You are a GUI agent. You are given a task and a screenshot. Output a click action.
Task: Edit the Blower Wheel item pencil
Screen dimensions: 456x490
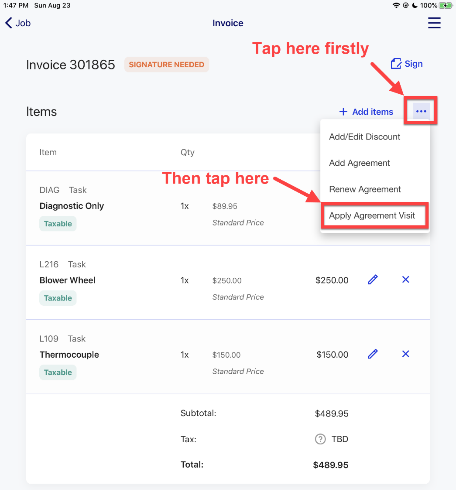pos(373,279)
